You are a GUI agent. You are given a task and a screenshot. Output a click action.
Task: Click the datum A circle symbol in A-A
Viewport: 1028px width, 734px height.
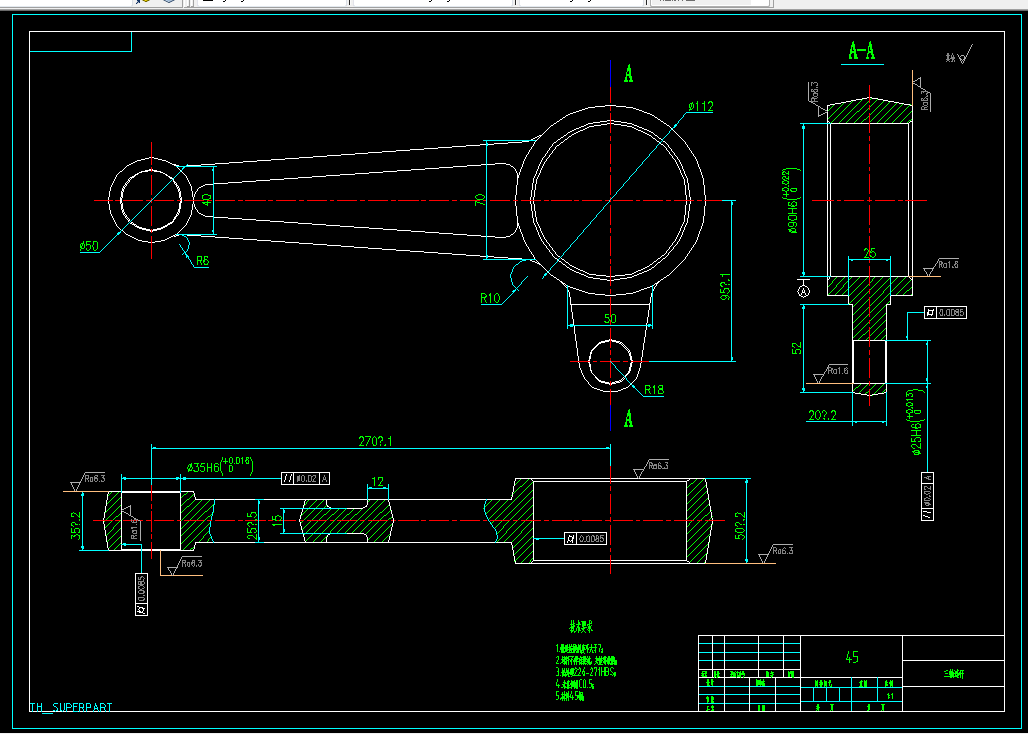[x=804, y=290]
